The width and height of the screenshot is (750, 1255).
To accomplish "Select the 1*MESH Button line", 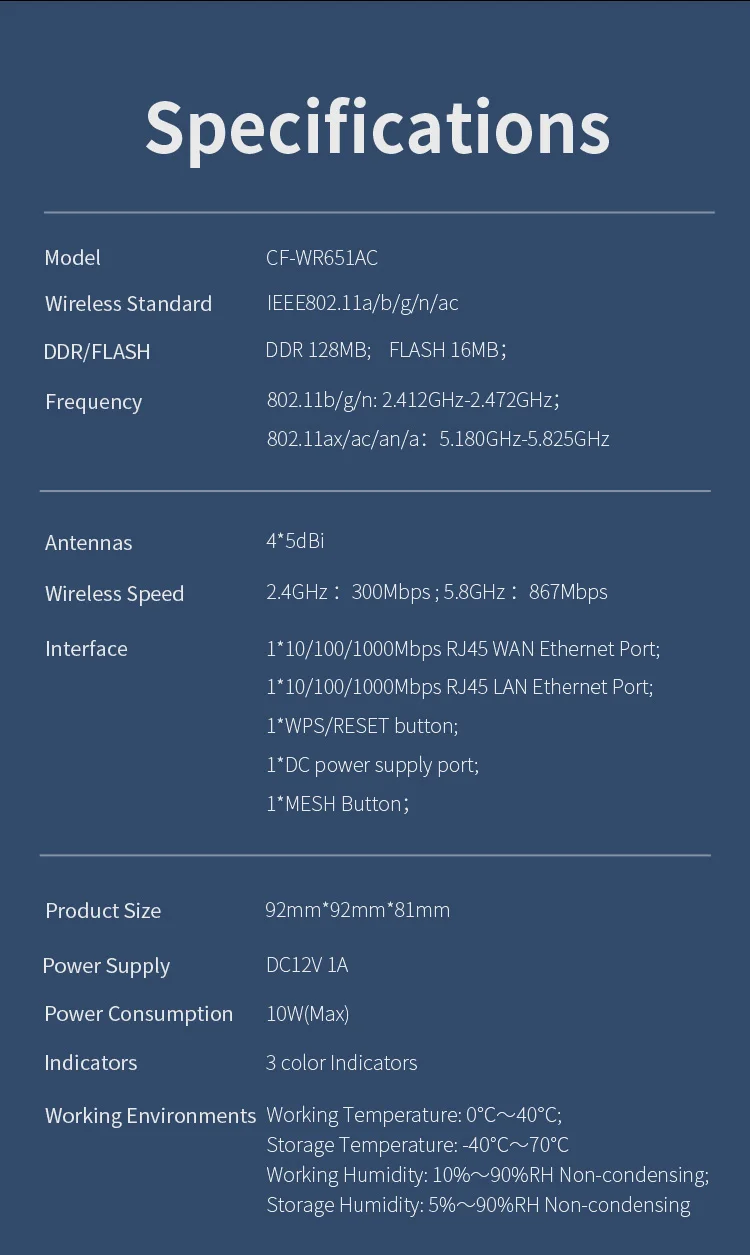I will tap(337, 804).
